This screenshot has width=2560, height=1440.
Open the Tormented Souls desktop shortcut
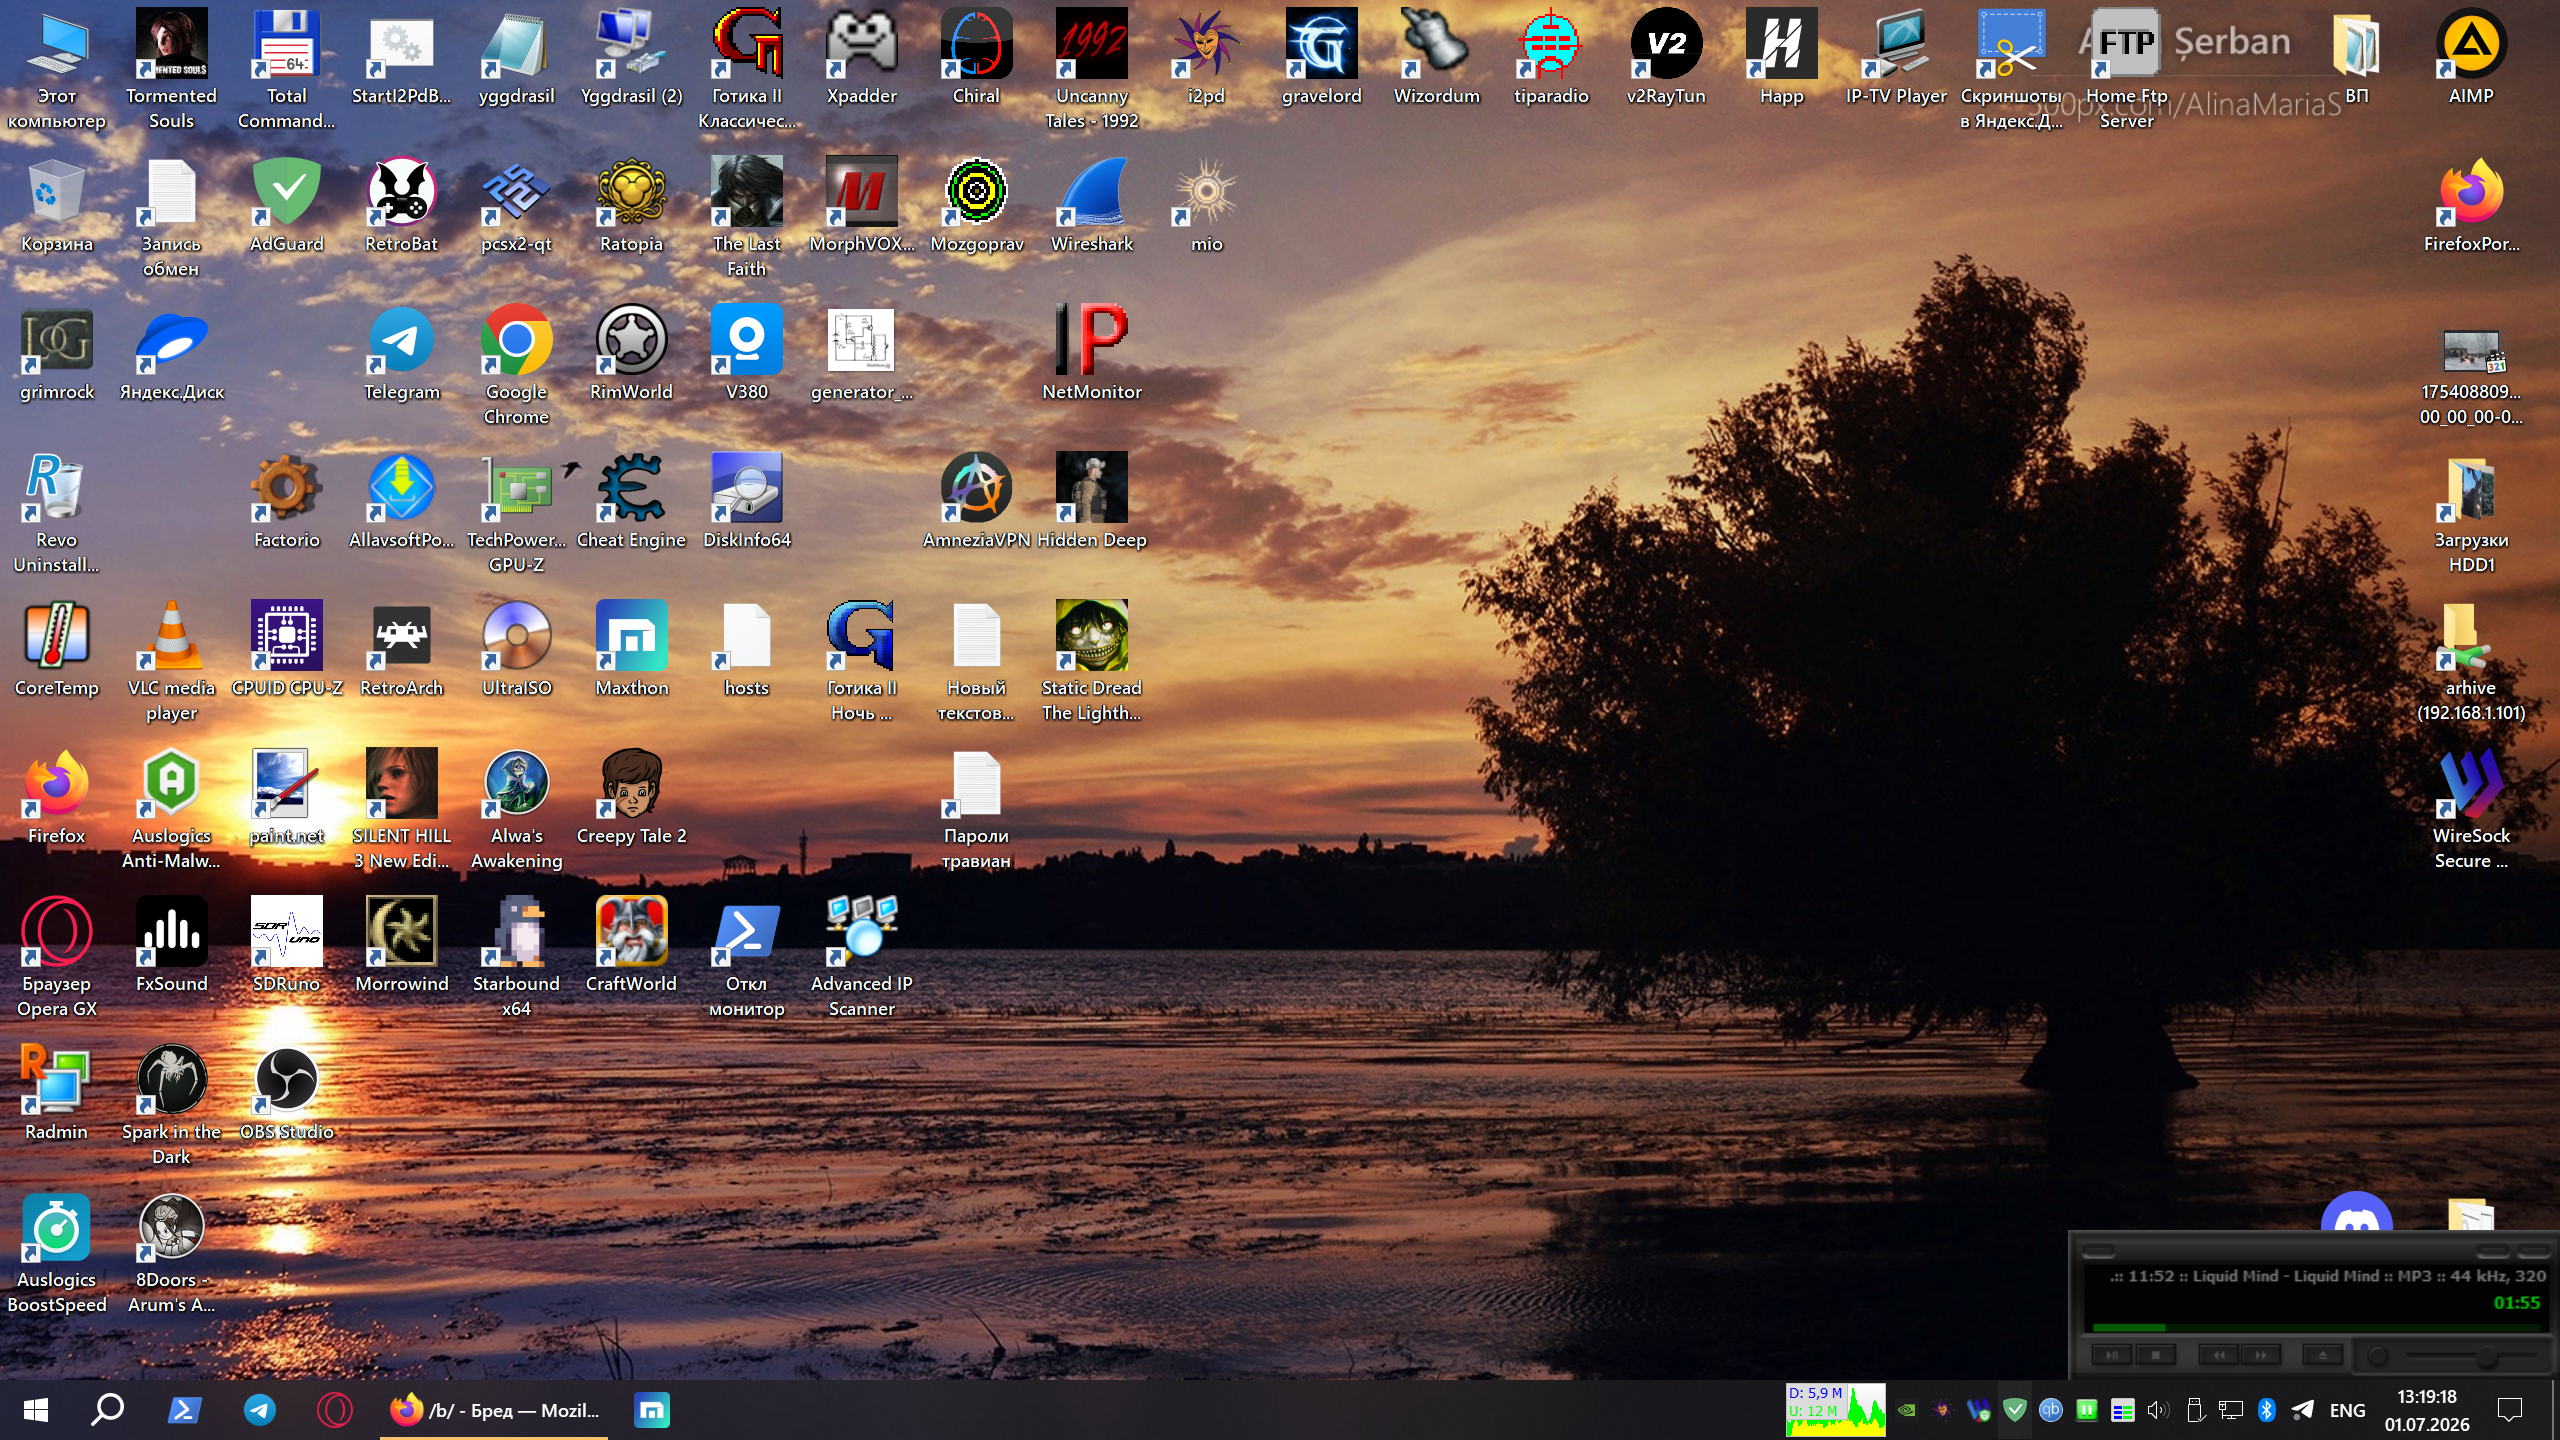(x=171, y=70)
